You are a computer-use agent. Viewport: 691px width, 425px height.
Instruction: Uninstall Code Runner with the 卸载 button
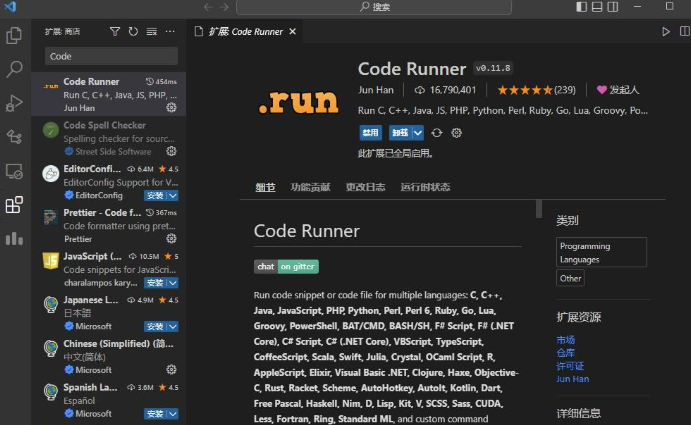401,133
